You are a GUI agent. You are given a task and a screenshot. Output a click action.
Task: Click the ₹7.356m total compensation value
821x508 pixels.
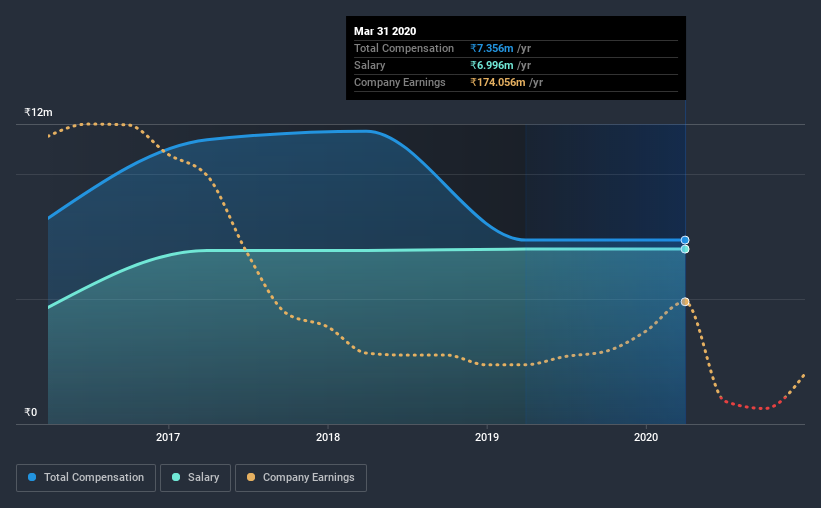492,48
